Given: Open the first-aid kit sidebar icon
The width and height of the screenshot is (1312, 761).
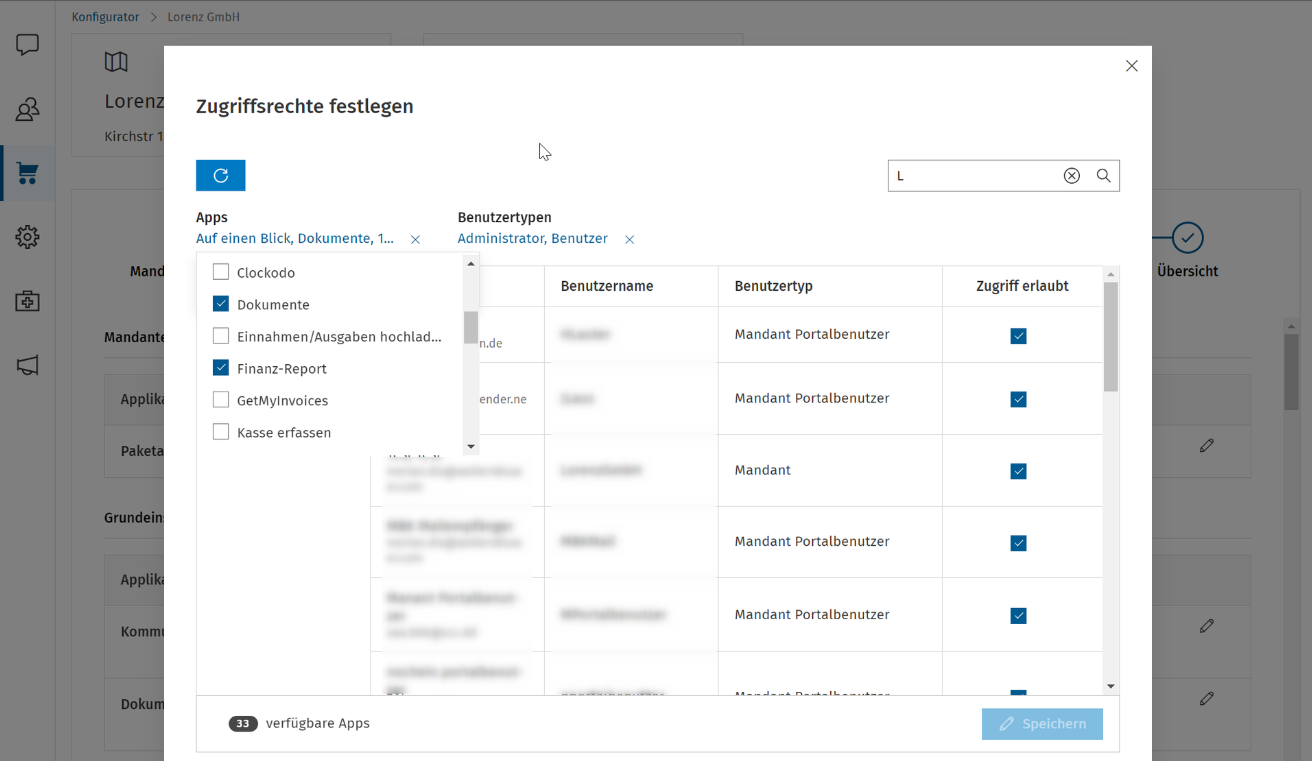Looking at the screenshot, I should [28, 301].
